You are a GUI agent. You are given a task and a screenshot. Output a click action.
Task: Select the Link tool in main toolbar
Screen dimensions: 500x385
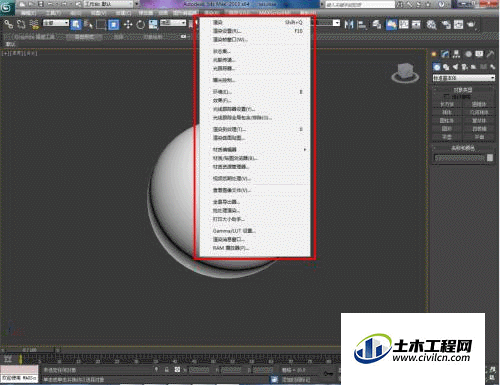pyautogui.click(x=8, y=24)
